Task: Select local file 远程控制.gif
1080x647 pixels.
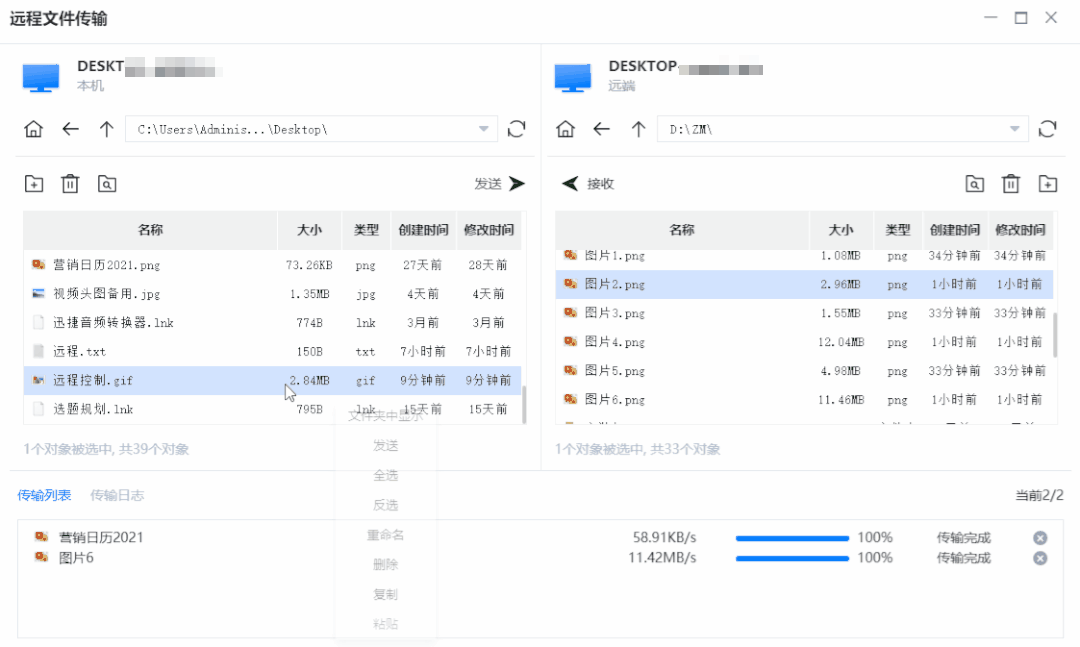Action: click(272, 380)
